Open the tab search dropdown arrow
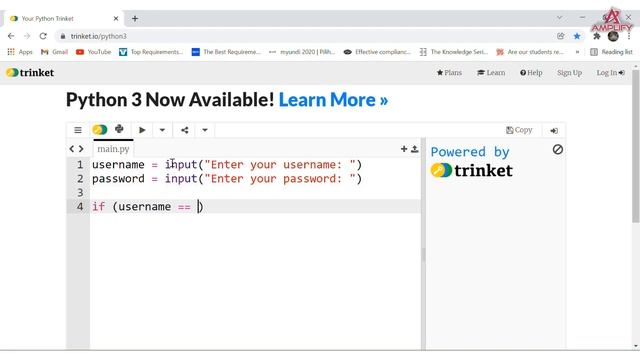640x360 pixels. (x=559, y=18)
